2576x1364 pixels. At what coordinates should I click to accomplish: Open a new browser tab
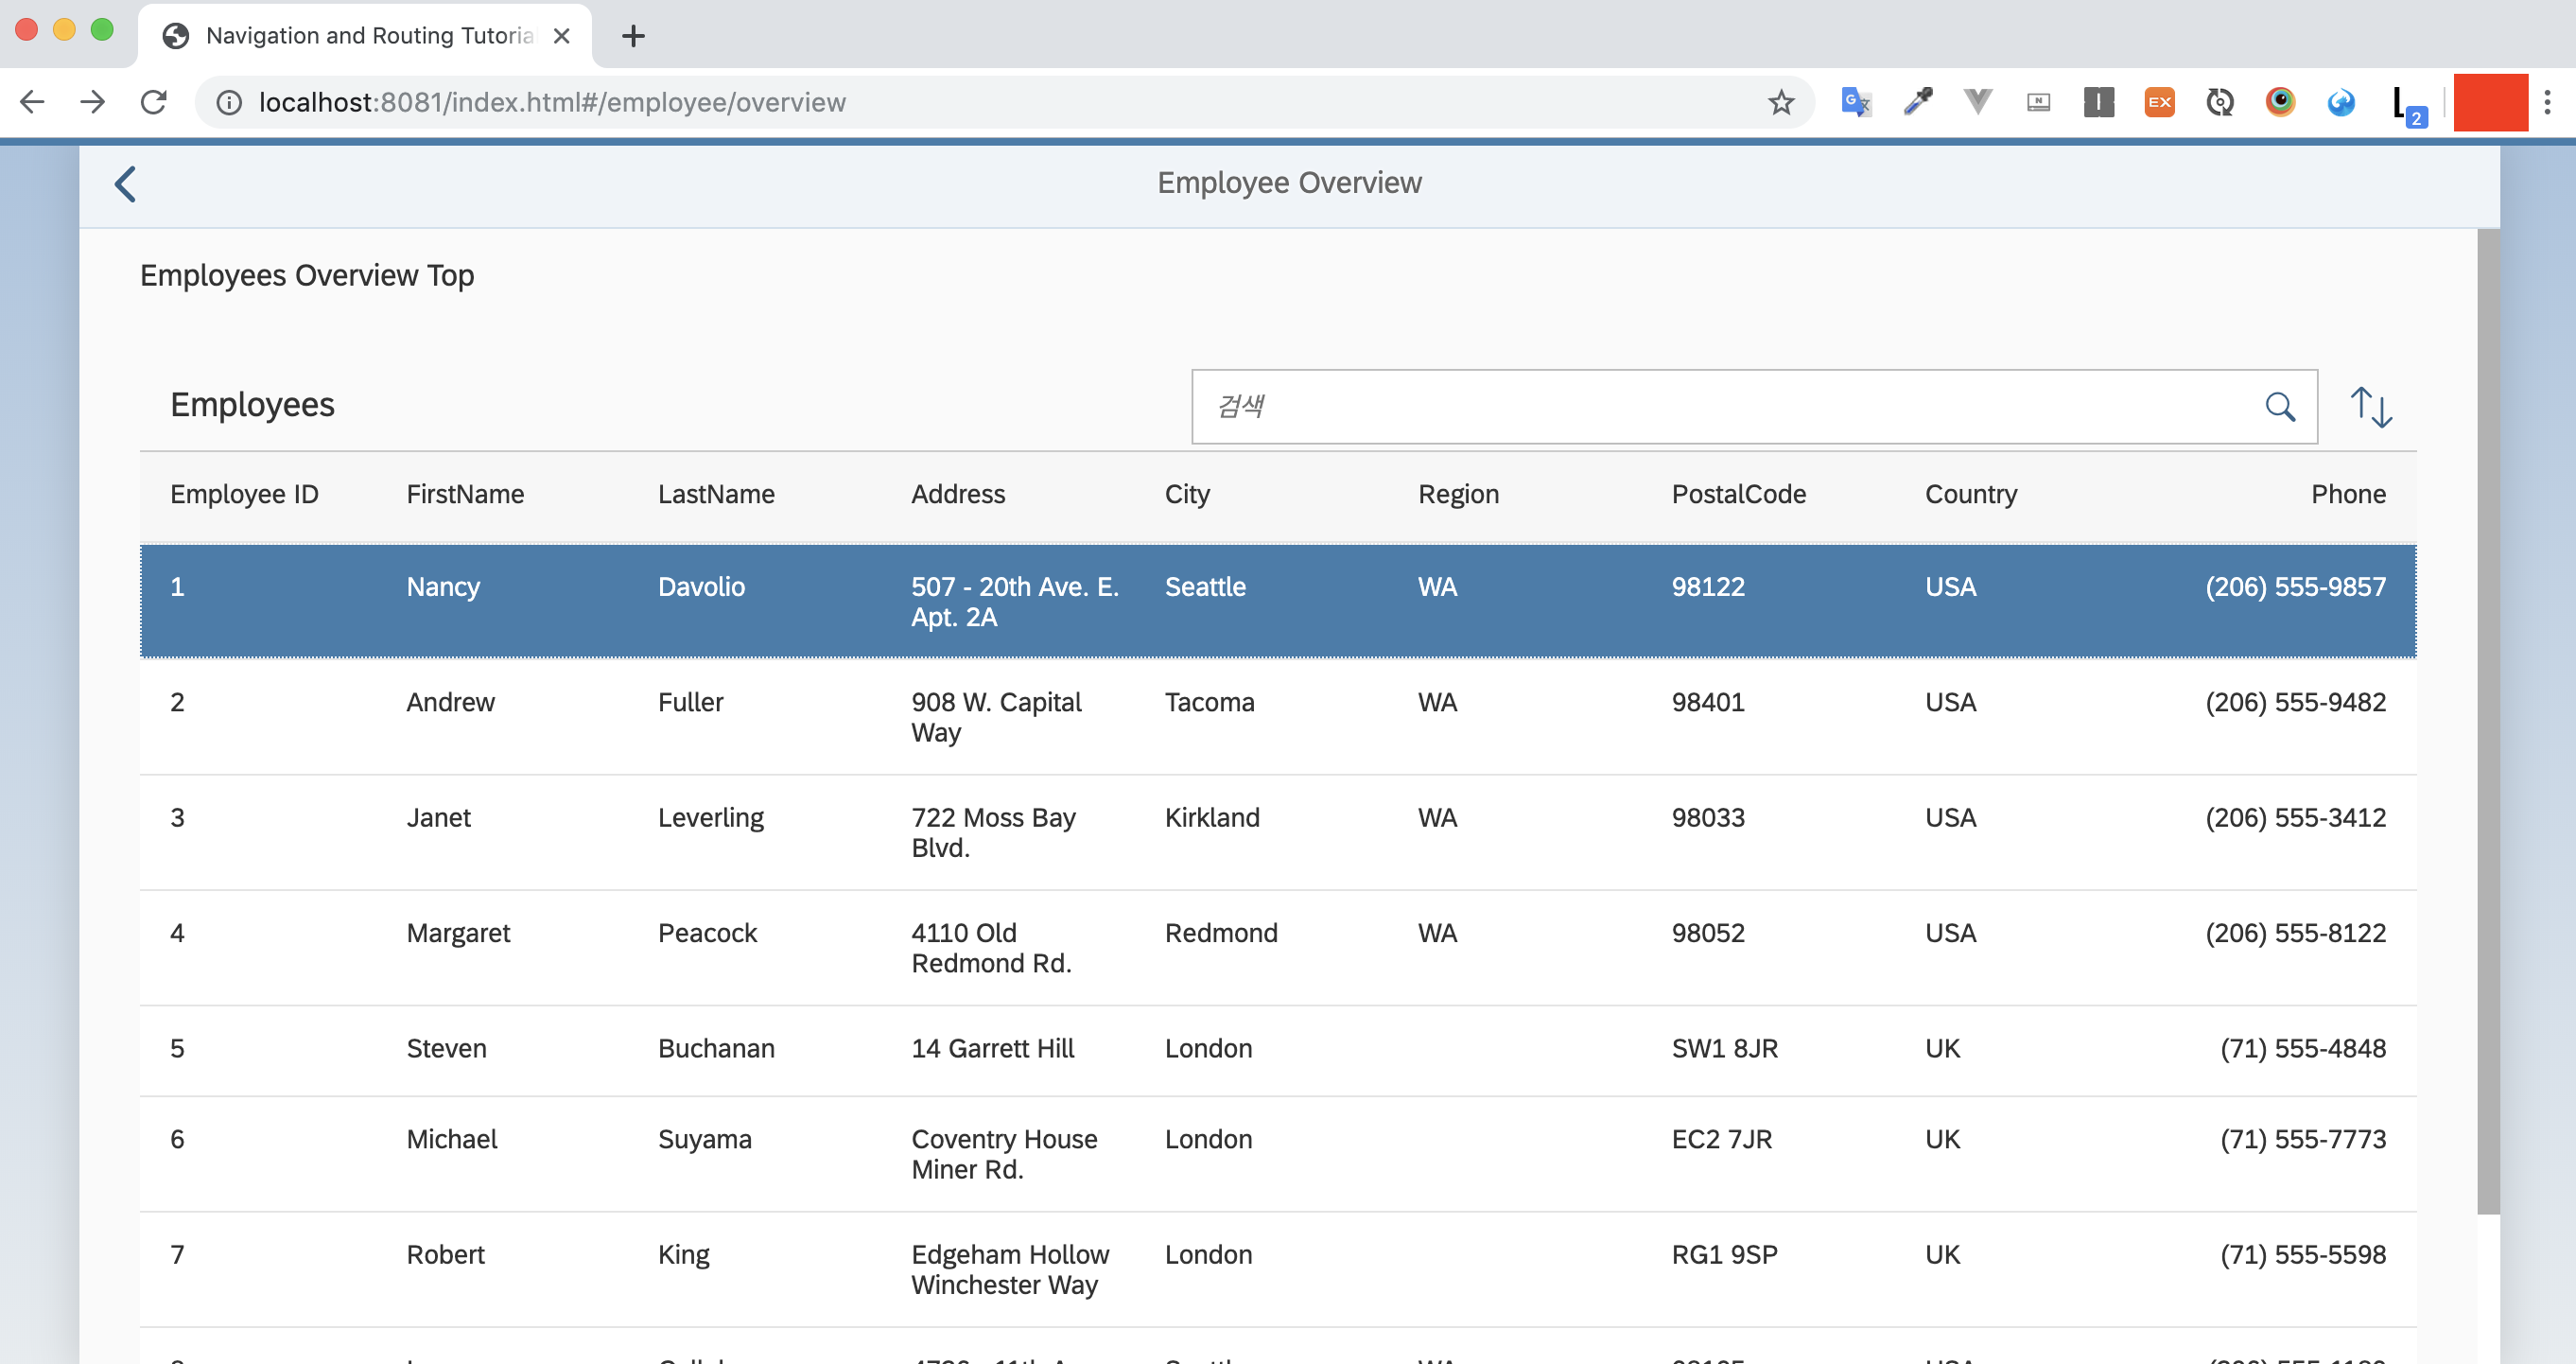(633, 36)
